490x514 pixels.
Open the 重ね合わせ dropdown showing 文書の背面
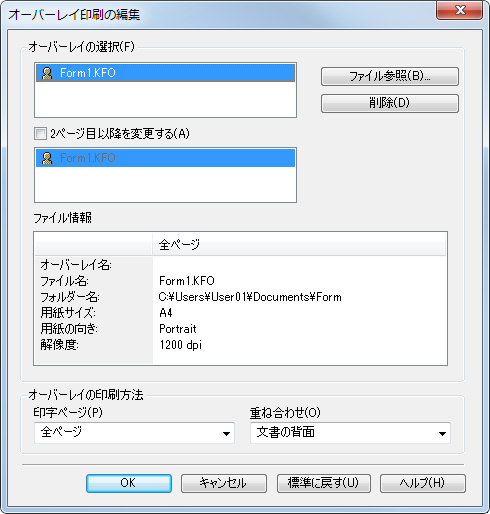(350, 433)
